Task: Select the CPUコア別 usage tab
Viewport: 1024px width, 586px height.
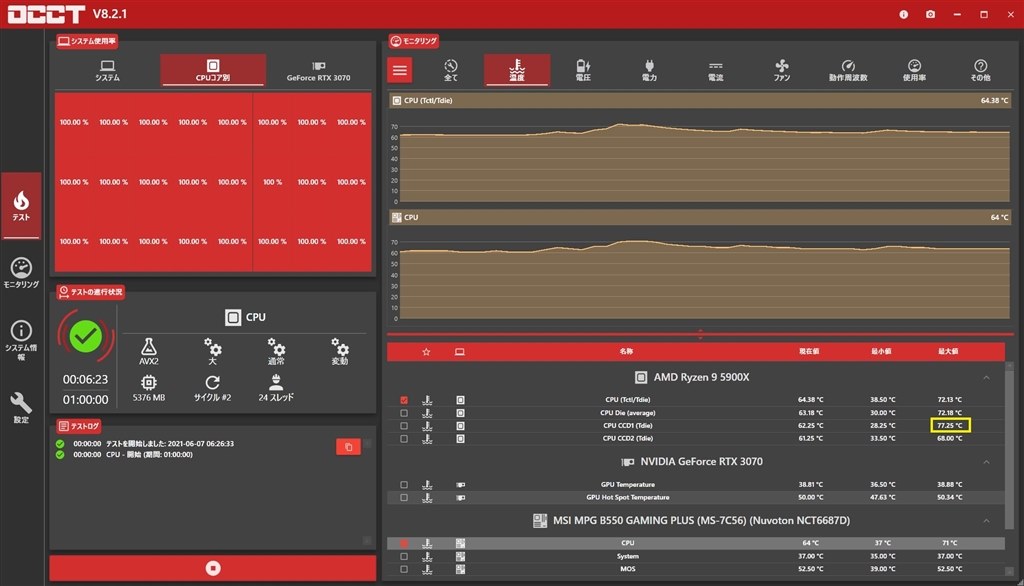Action: 213,71
